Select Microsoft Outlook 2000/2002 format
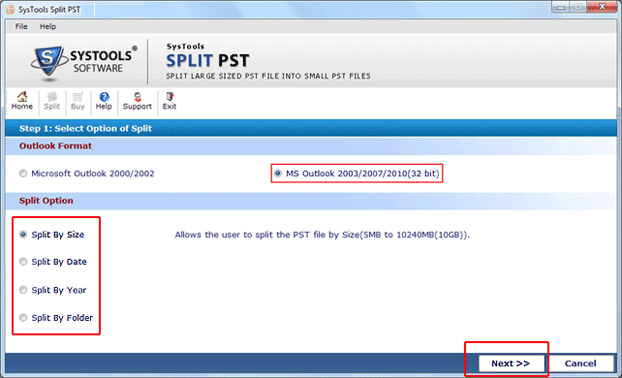622x378 pixels. 87,174
